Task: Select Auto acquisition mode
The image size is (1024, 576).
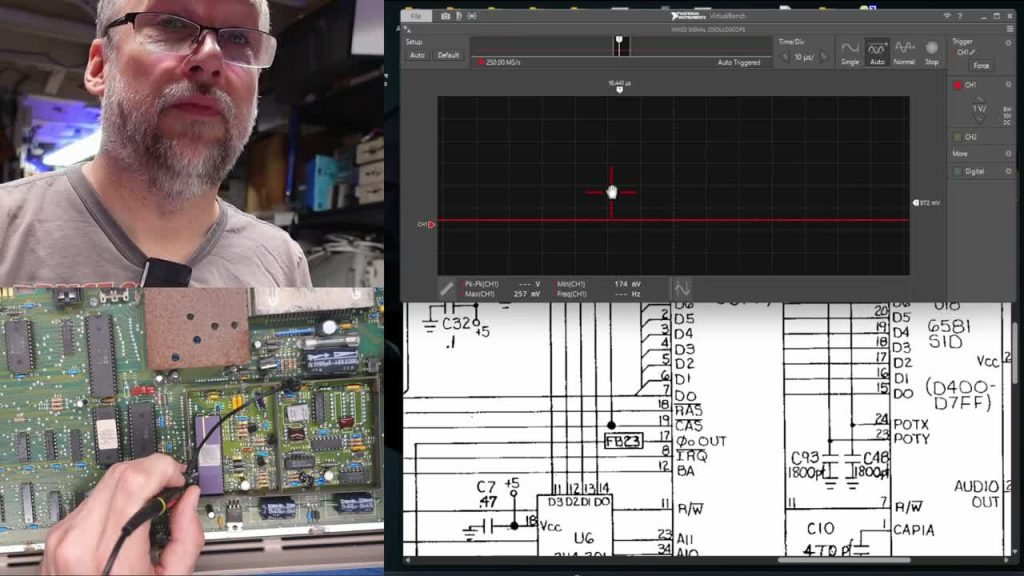Action: click(x=877, y=52)
